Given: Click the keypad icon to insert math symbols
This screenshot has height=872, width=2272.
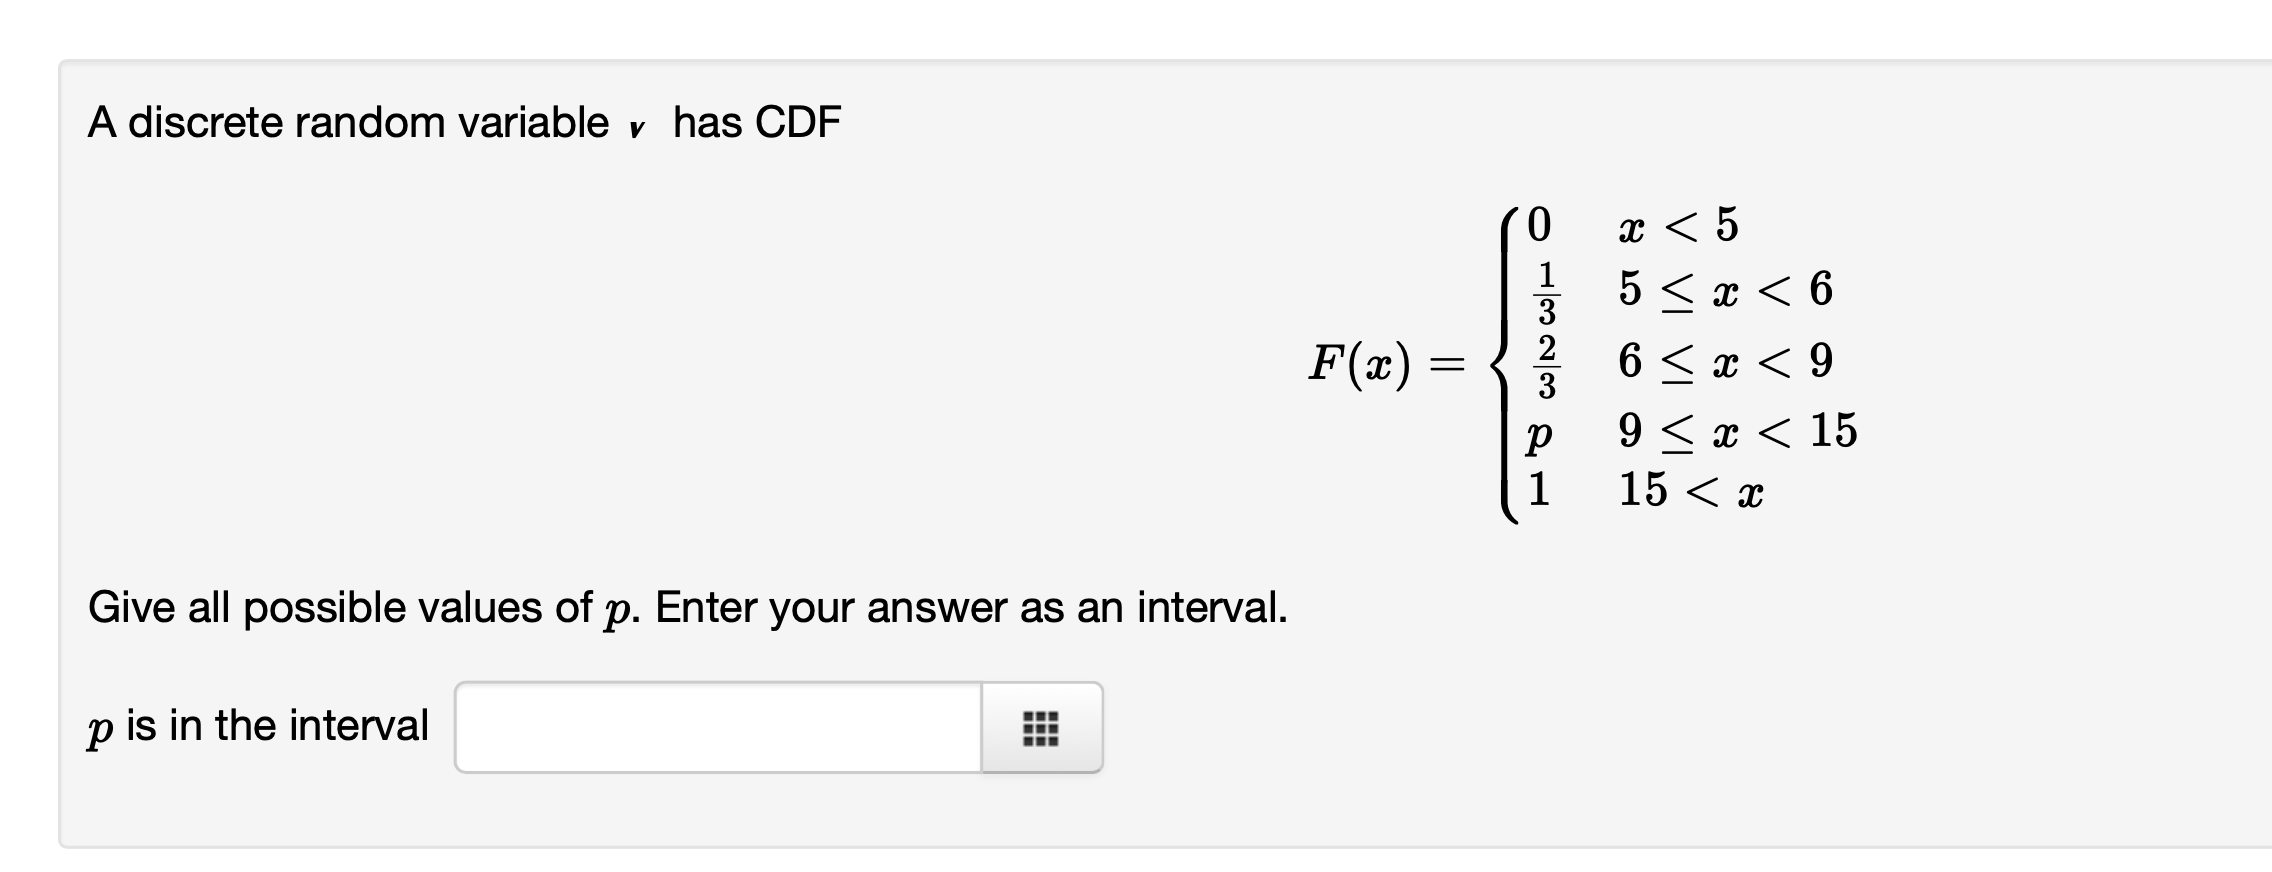Looking at the screenshot, I should [1040, 728].
